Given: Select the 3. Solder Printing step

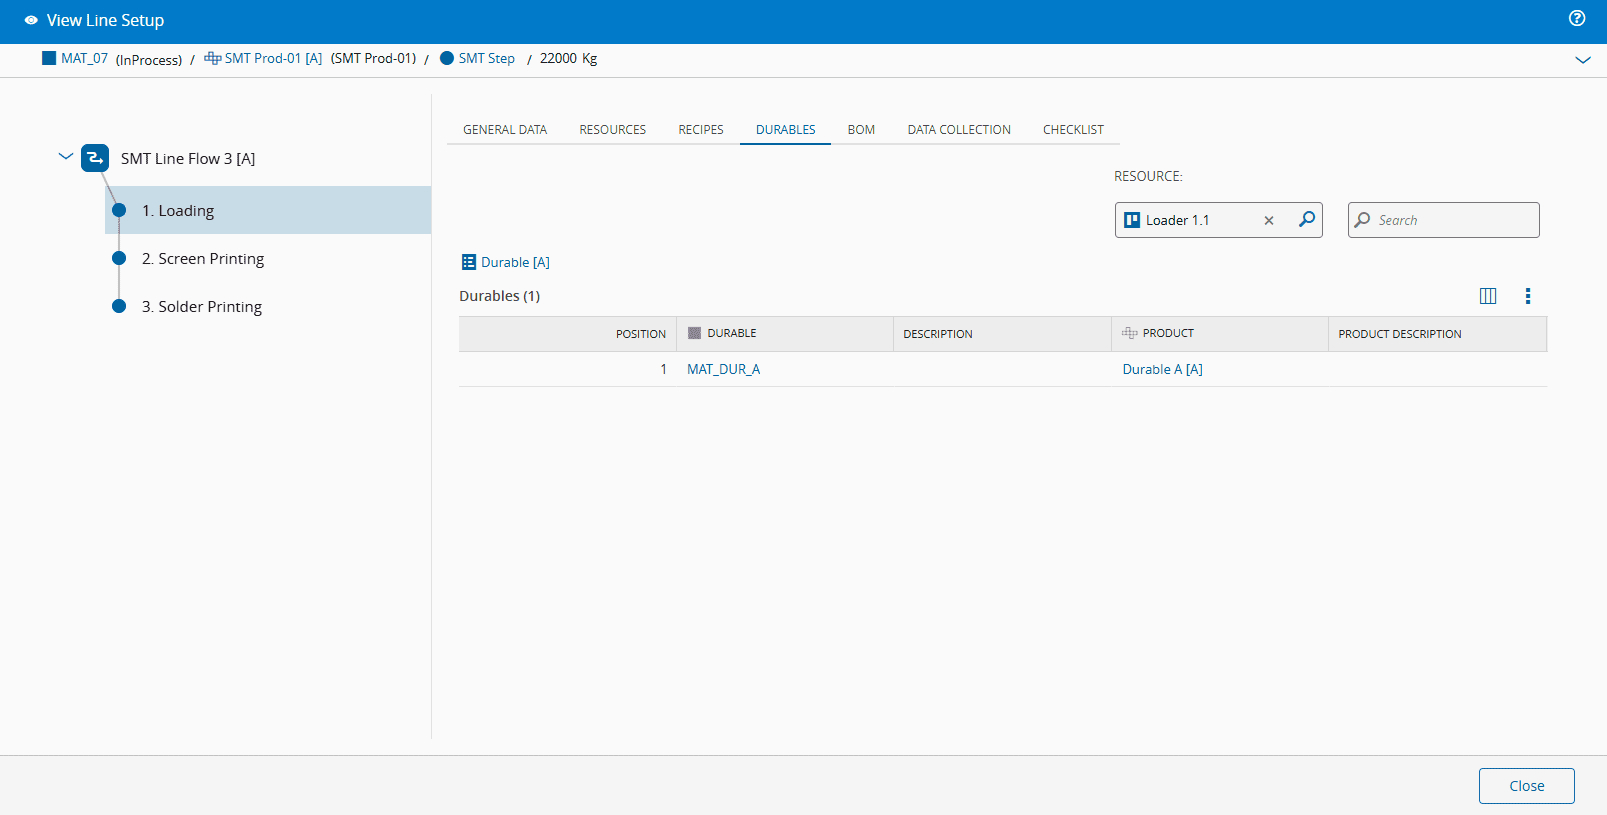Looking at the screenshot, I should (202, 307).
